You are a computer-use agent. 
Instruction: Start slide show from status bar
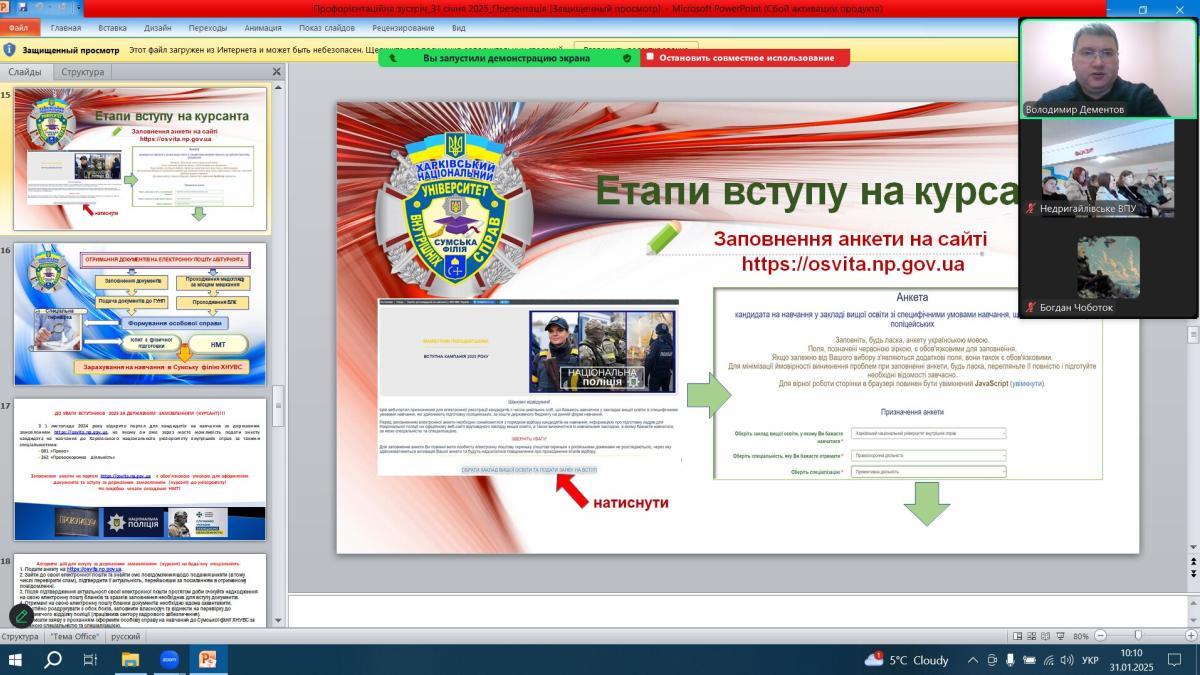pos(1058,636)
